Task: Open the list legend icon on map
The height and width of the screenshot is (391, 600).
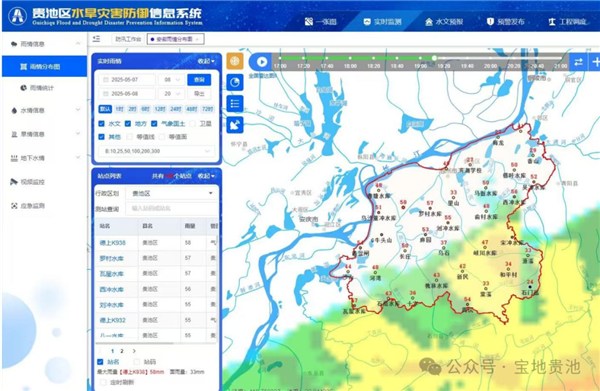Action: point(235,103)
